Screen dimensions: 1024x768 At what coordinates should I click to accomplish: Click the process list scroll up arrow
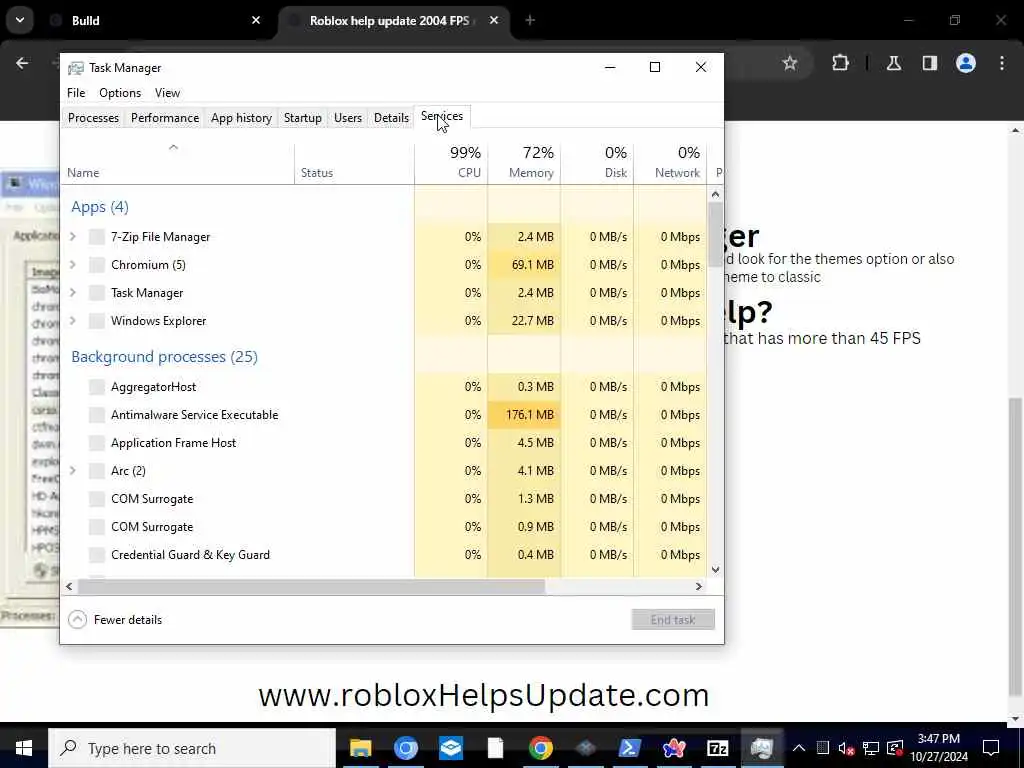715,194
